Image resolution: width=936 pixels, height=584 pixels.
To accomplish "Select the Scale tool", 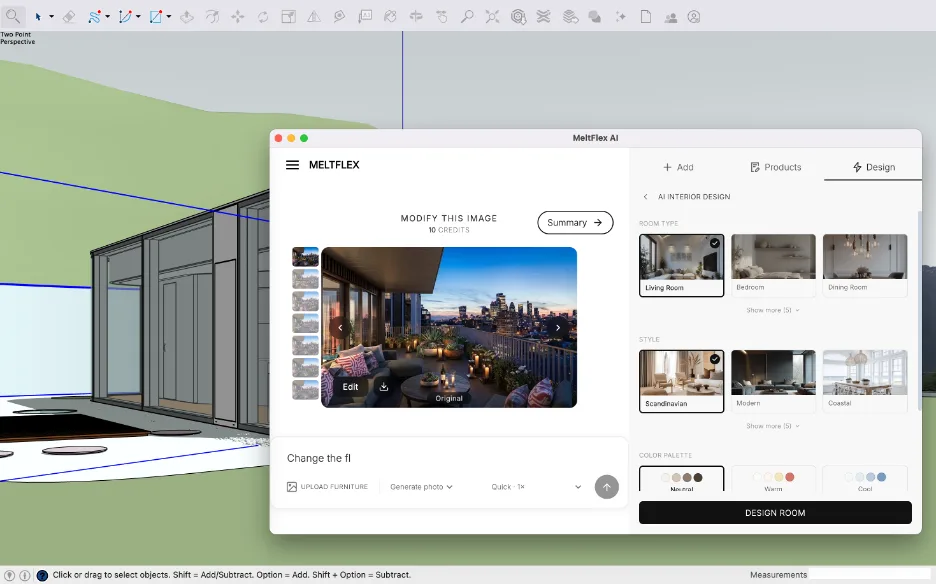I will click(288, 17).
